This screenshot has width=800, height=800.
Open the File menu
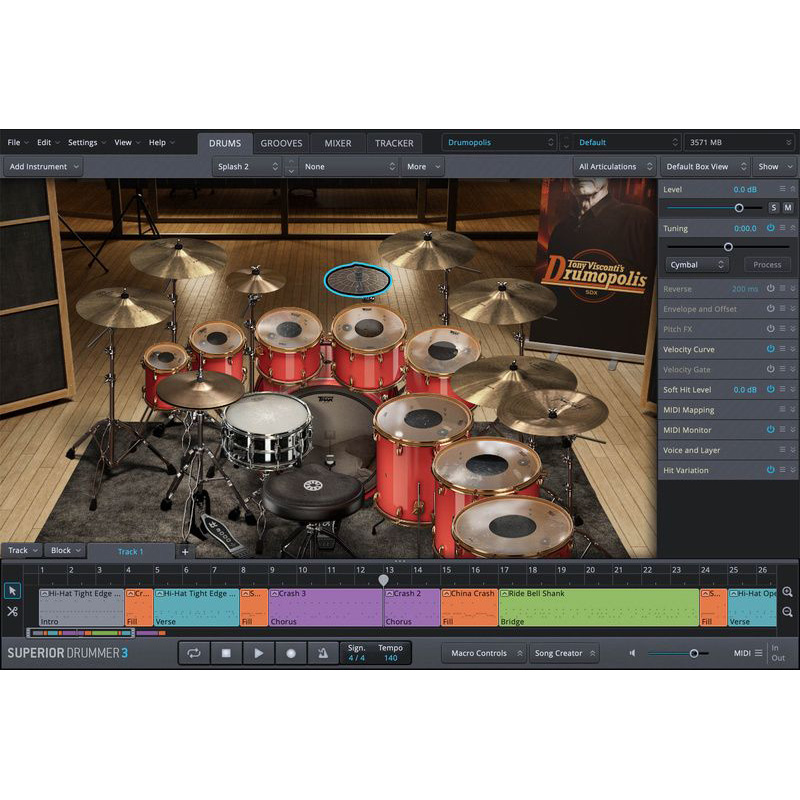point(17,142)
